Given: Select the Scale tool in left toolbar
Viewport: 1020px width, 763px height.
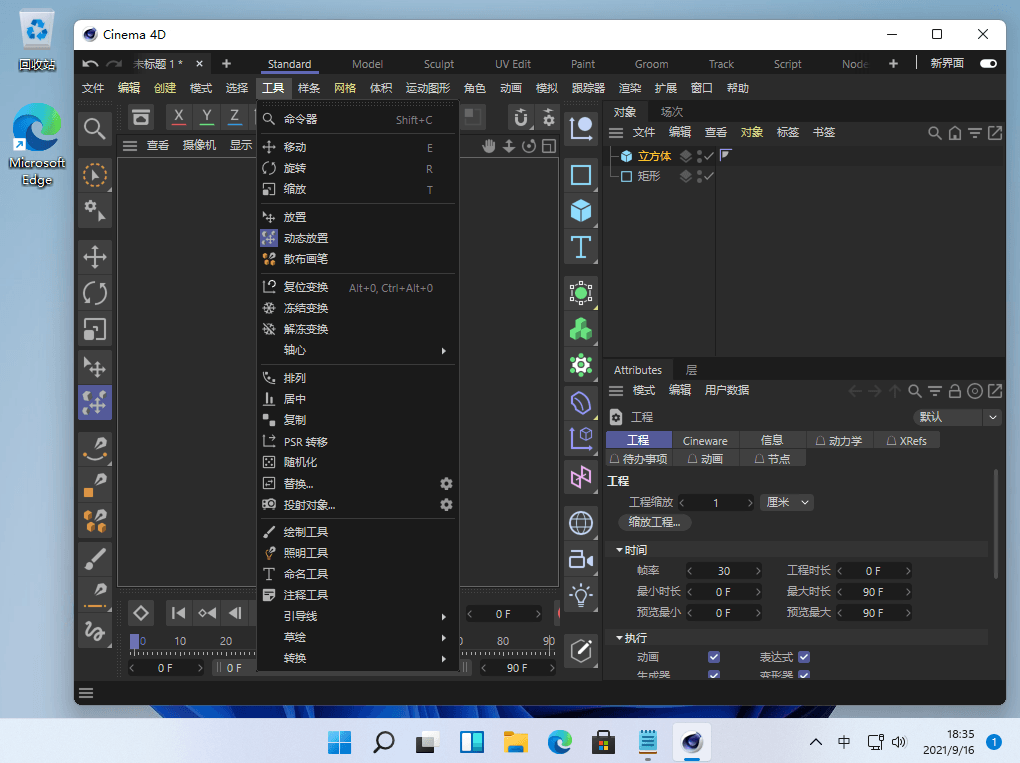Looking at the screenshot, I should 95,330.
